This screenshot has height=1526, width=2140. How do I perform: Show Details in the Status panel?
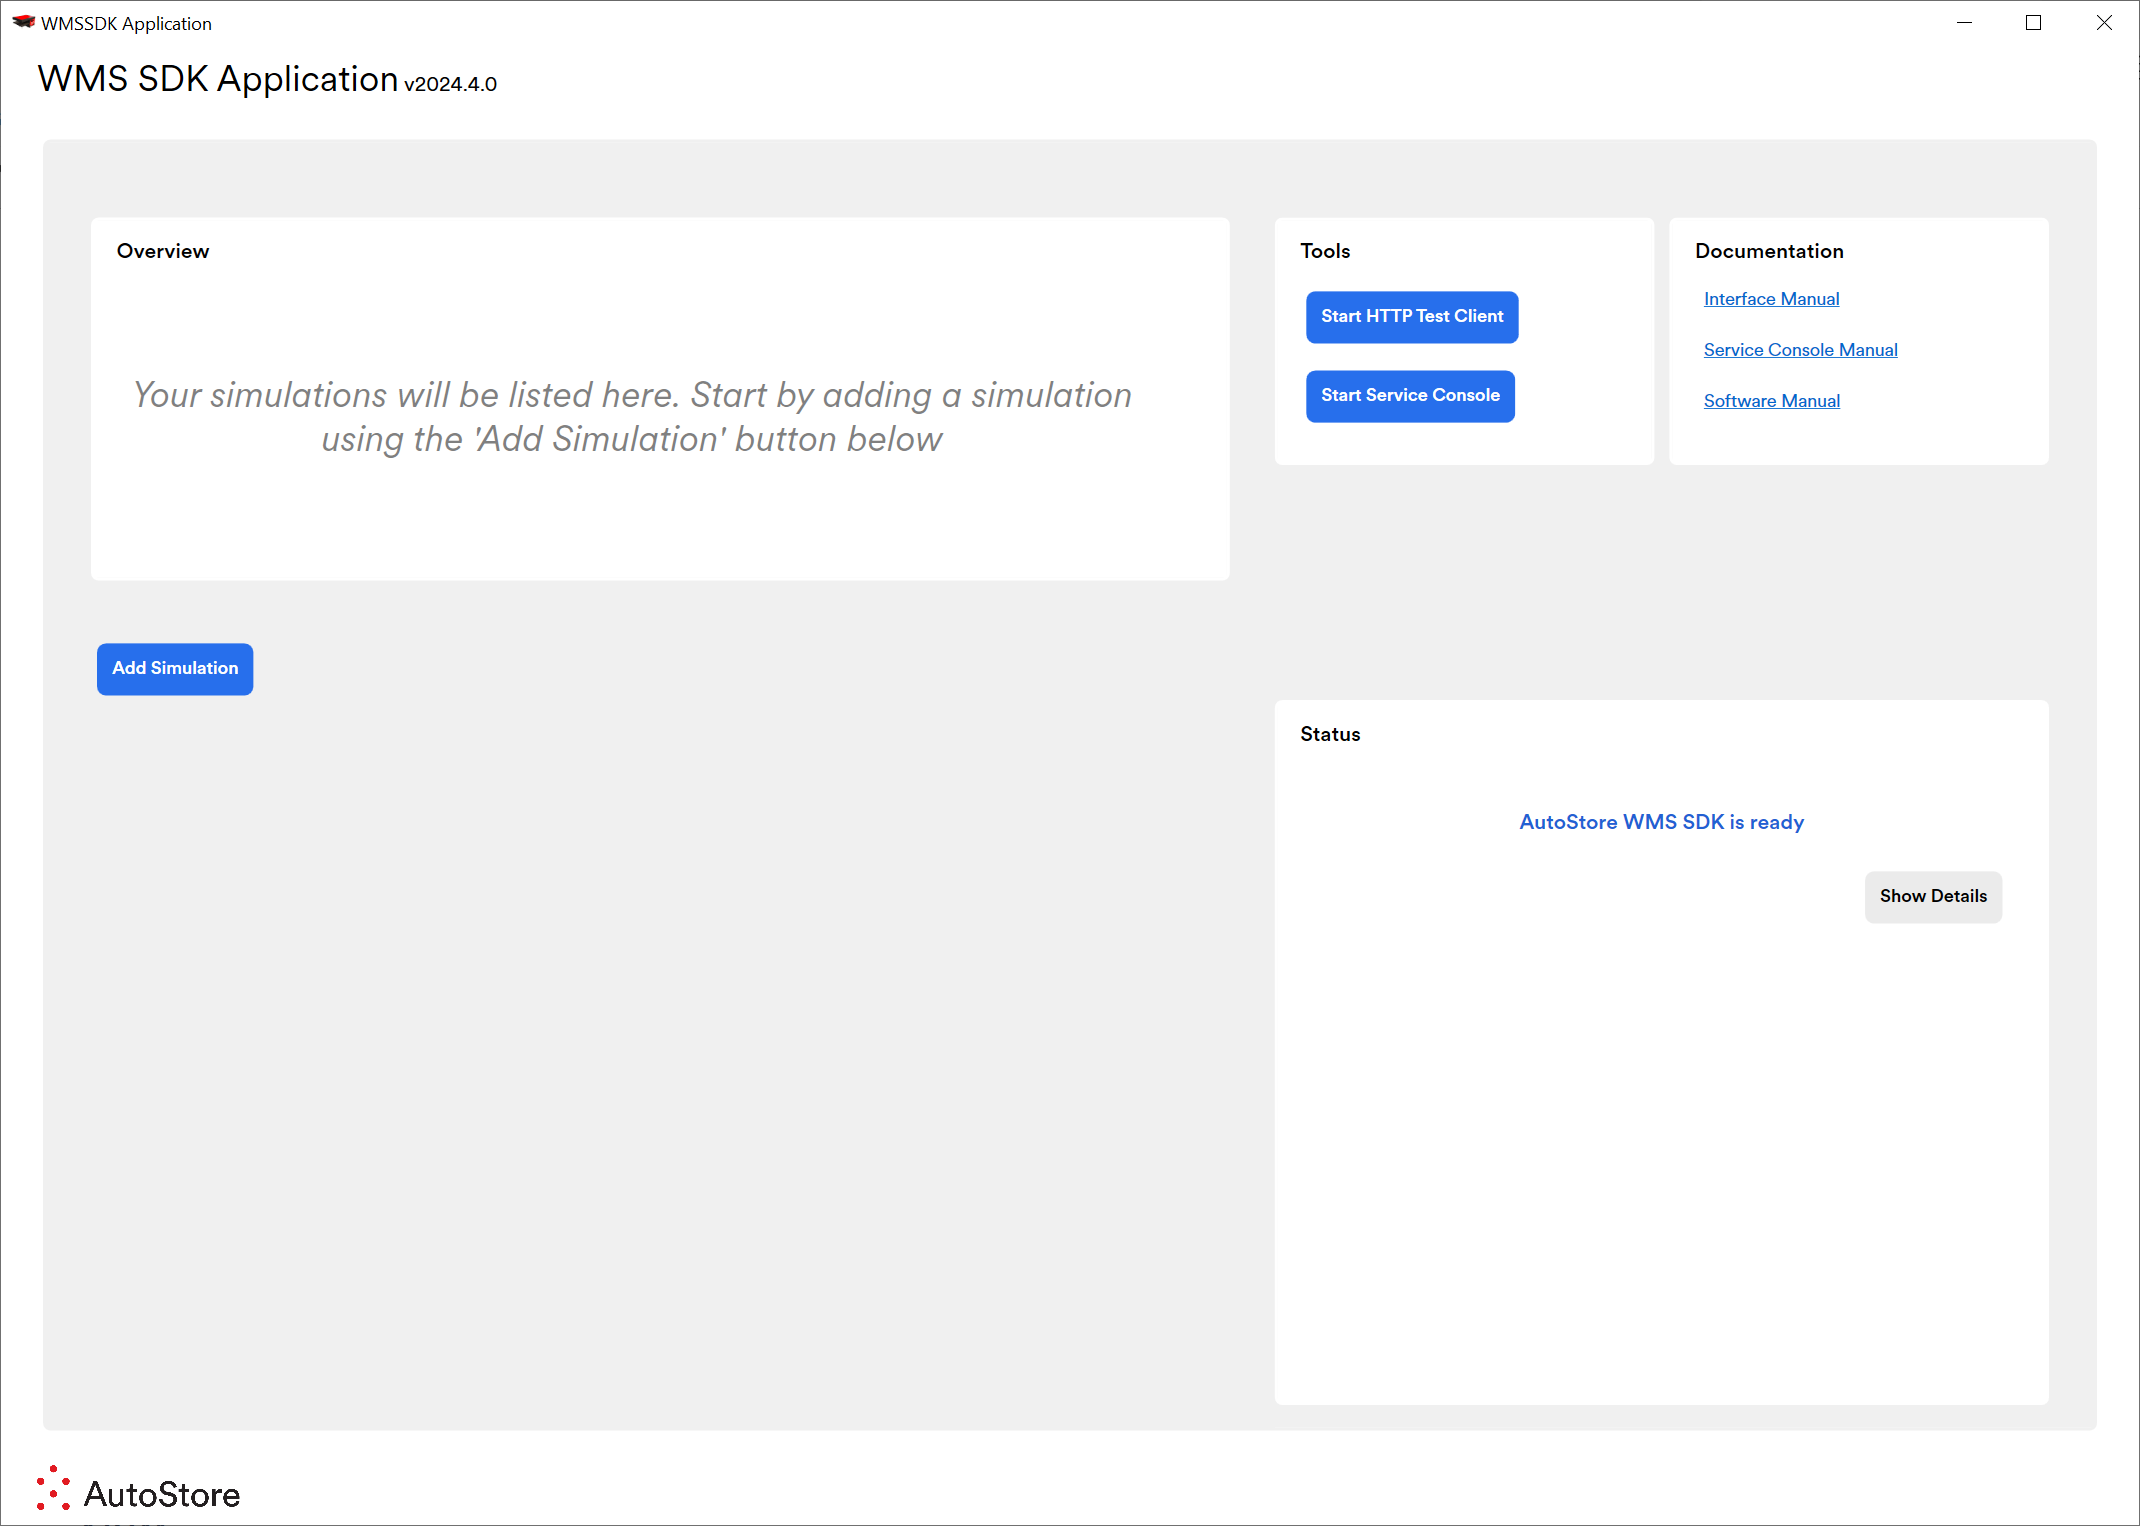click(1933, 896)
